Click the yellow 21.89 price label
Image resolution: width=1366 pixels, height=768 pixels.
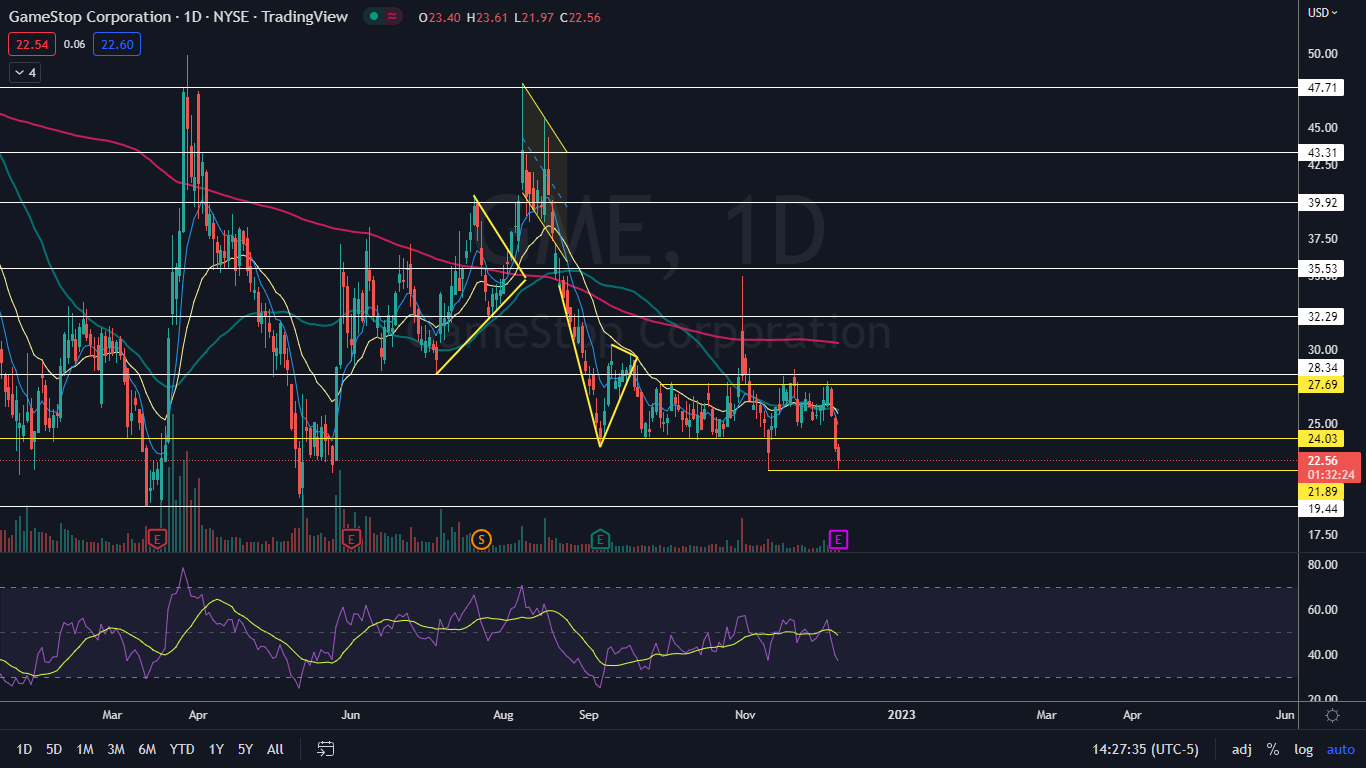[x=1323, y=492]
